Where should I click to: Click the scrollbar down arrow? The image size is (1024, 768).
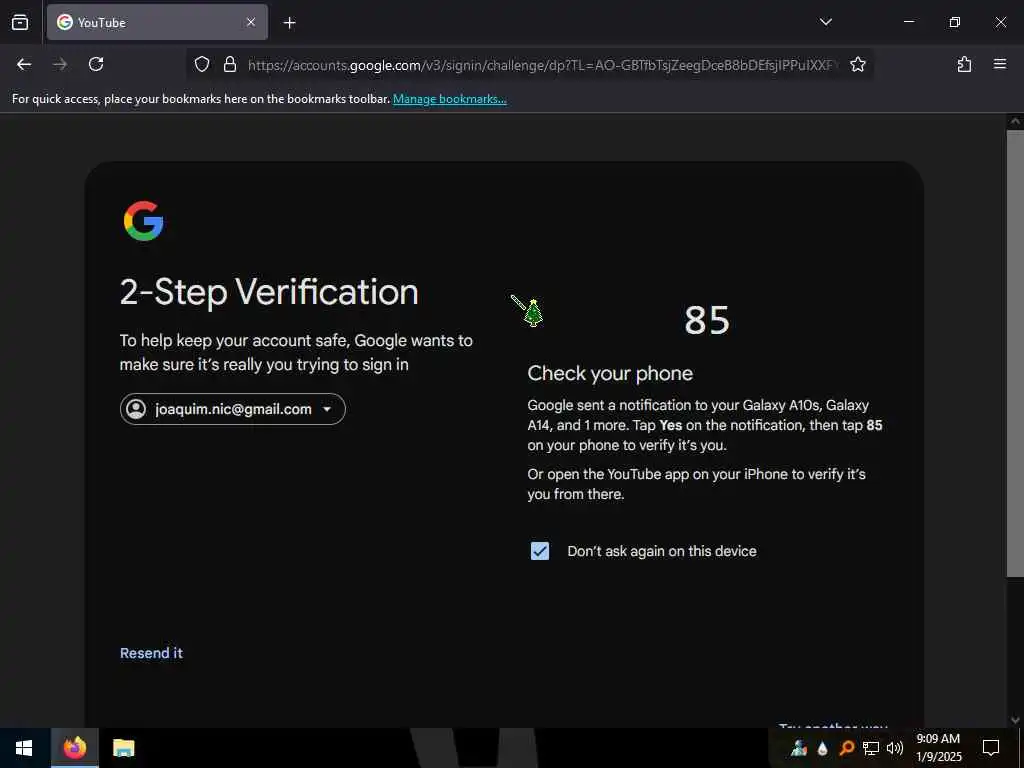[1015, 720]
